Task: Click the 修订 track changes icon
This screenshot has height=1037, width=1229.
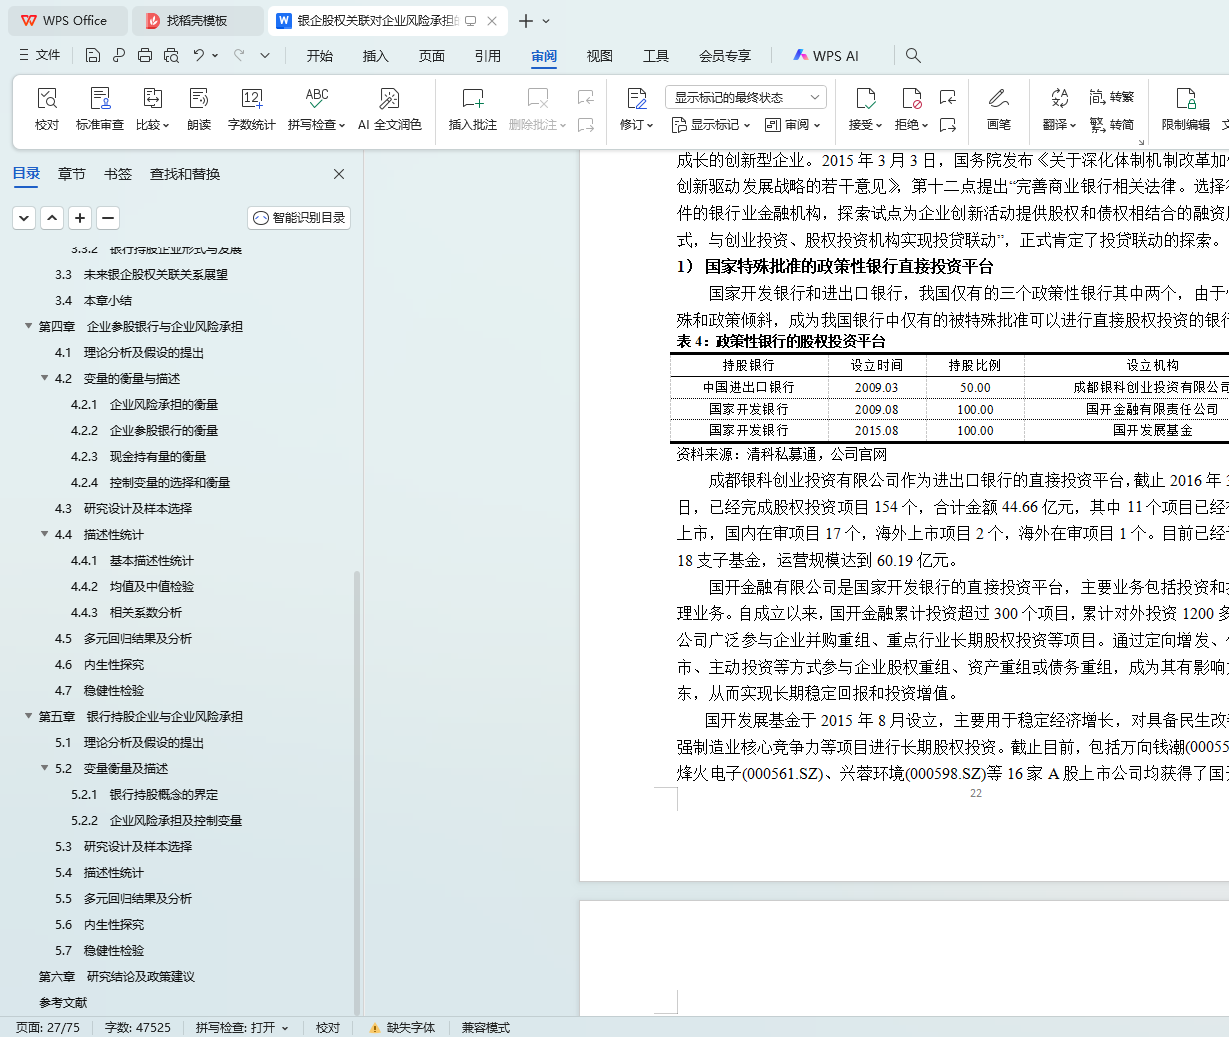Action: point(637,98)
